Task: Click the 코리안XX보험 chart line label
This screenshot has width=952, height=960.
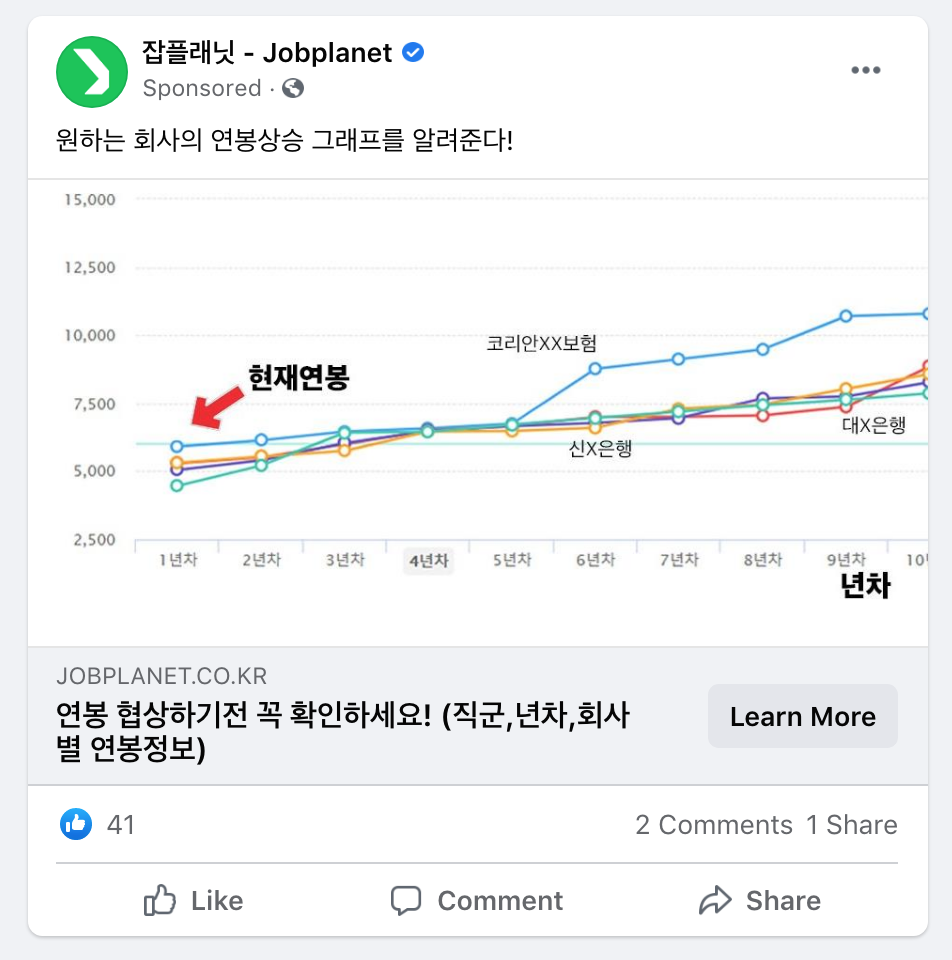Action: point(541,343)
